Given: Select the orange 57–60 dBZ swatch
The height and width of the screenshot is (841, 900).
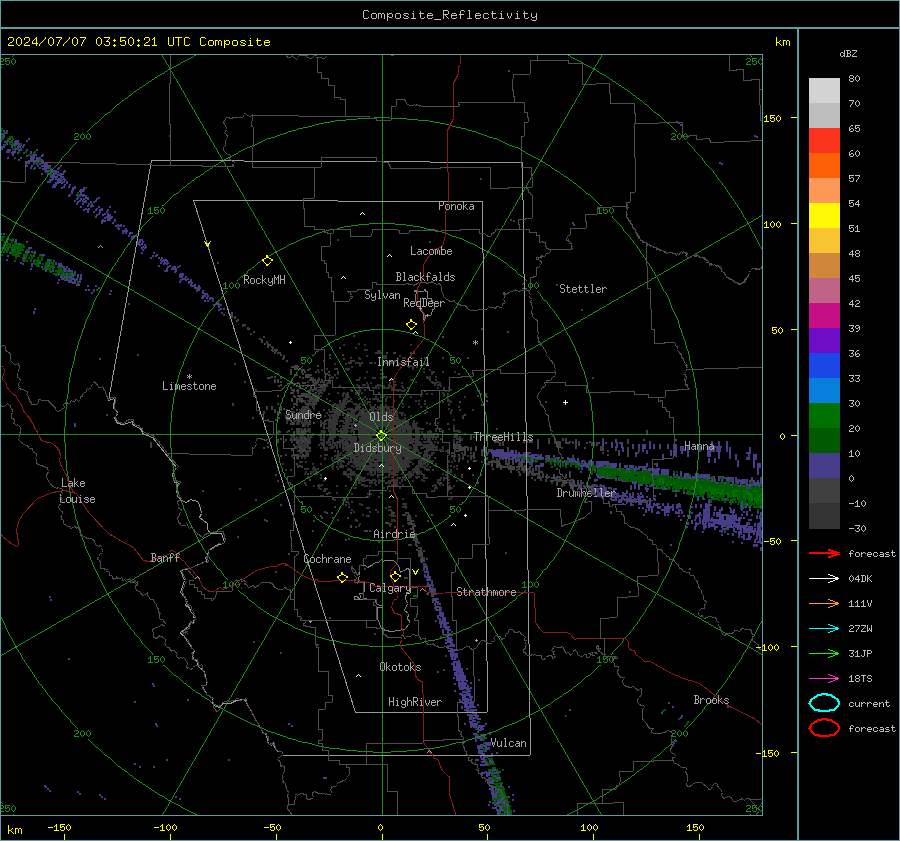Looking at the screenshot, I should (x=824, y=166).
